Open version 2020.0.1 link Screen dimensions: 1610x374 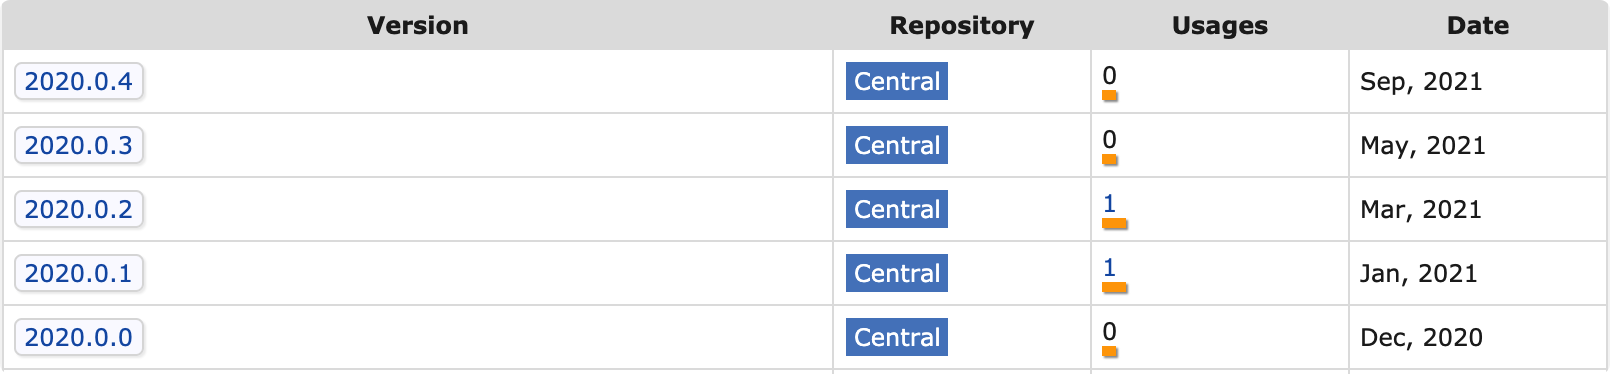click(79, 273)
